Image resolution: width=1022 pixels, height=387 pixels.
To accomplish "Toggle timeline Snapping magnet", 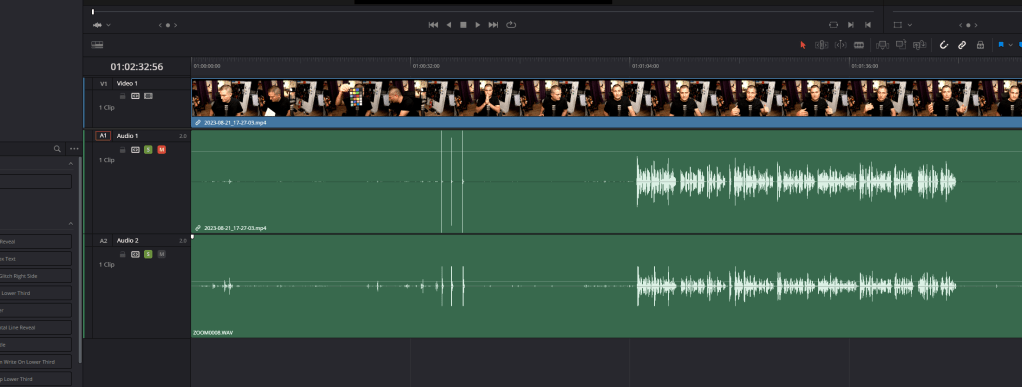I will (943, 45).
